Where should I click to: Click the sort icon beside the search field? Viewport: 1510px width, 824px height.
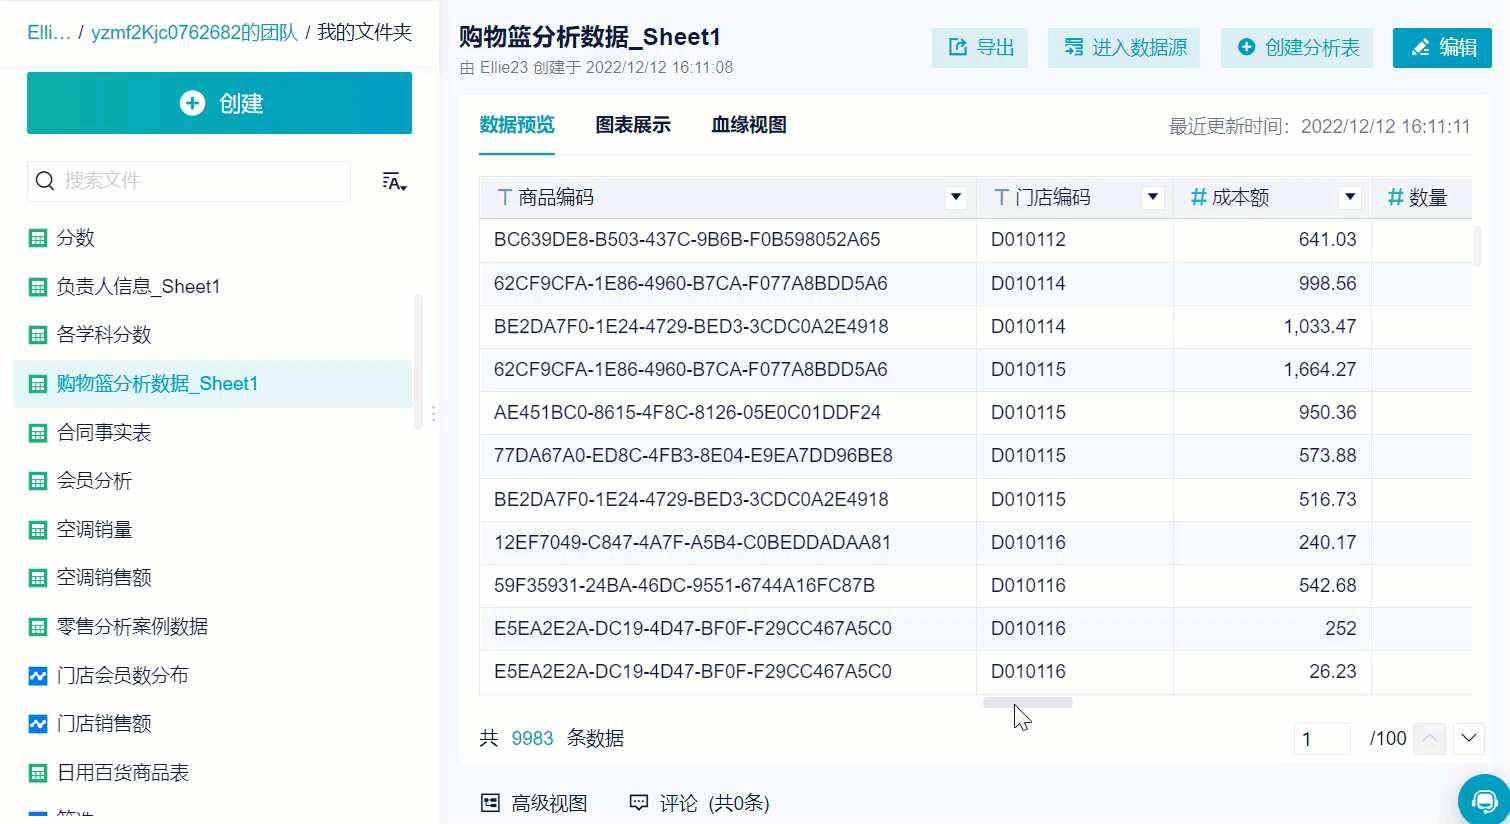click(394, 181)
